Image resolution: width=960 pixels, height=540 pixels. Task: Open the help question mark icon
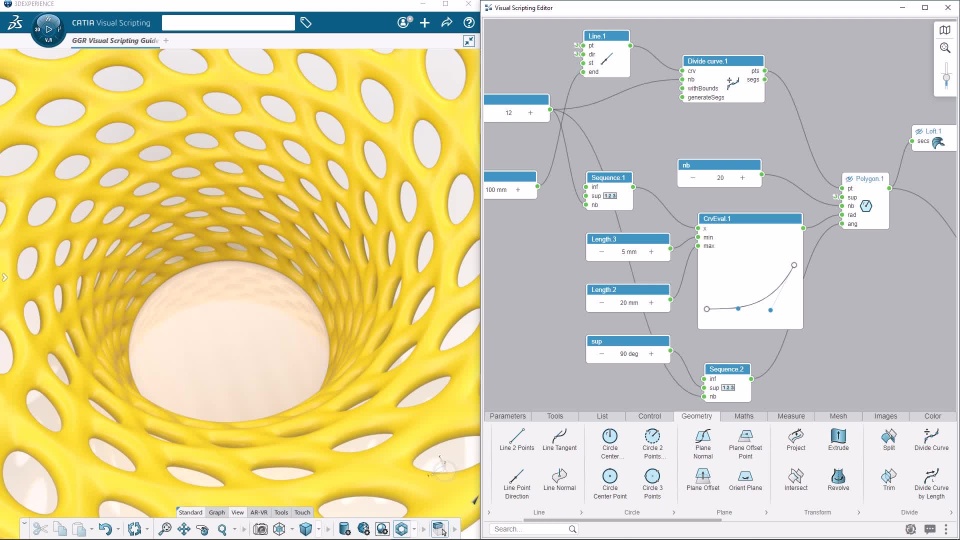coord(469,23)
